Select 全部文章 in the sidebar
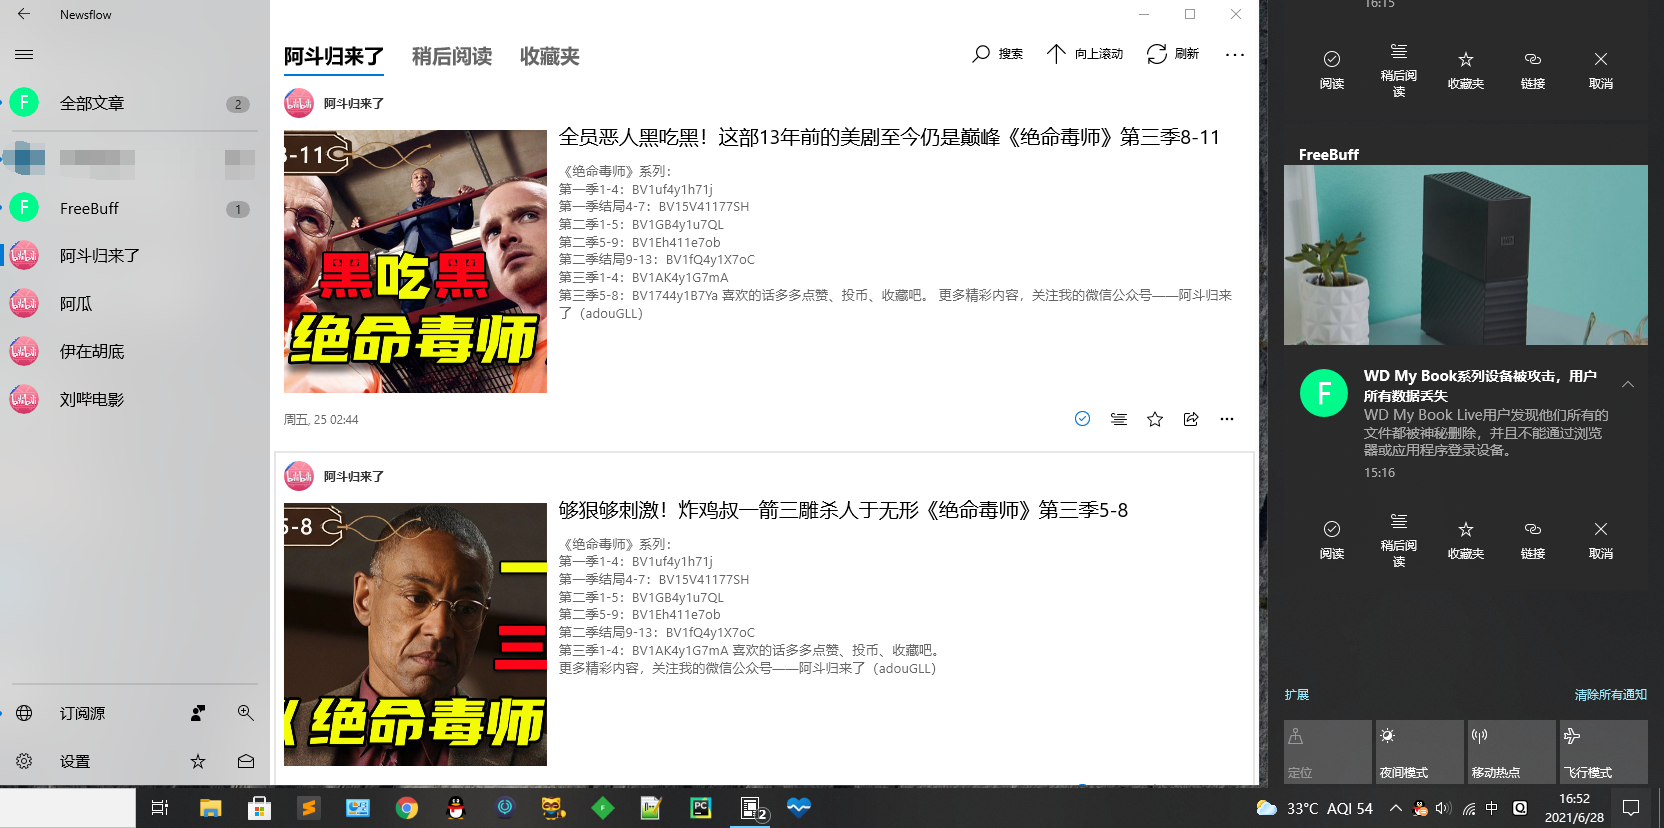1664x828 pixels. coord(134,103)
